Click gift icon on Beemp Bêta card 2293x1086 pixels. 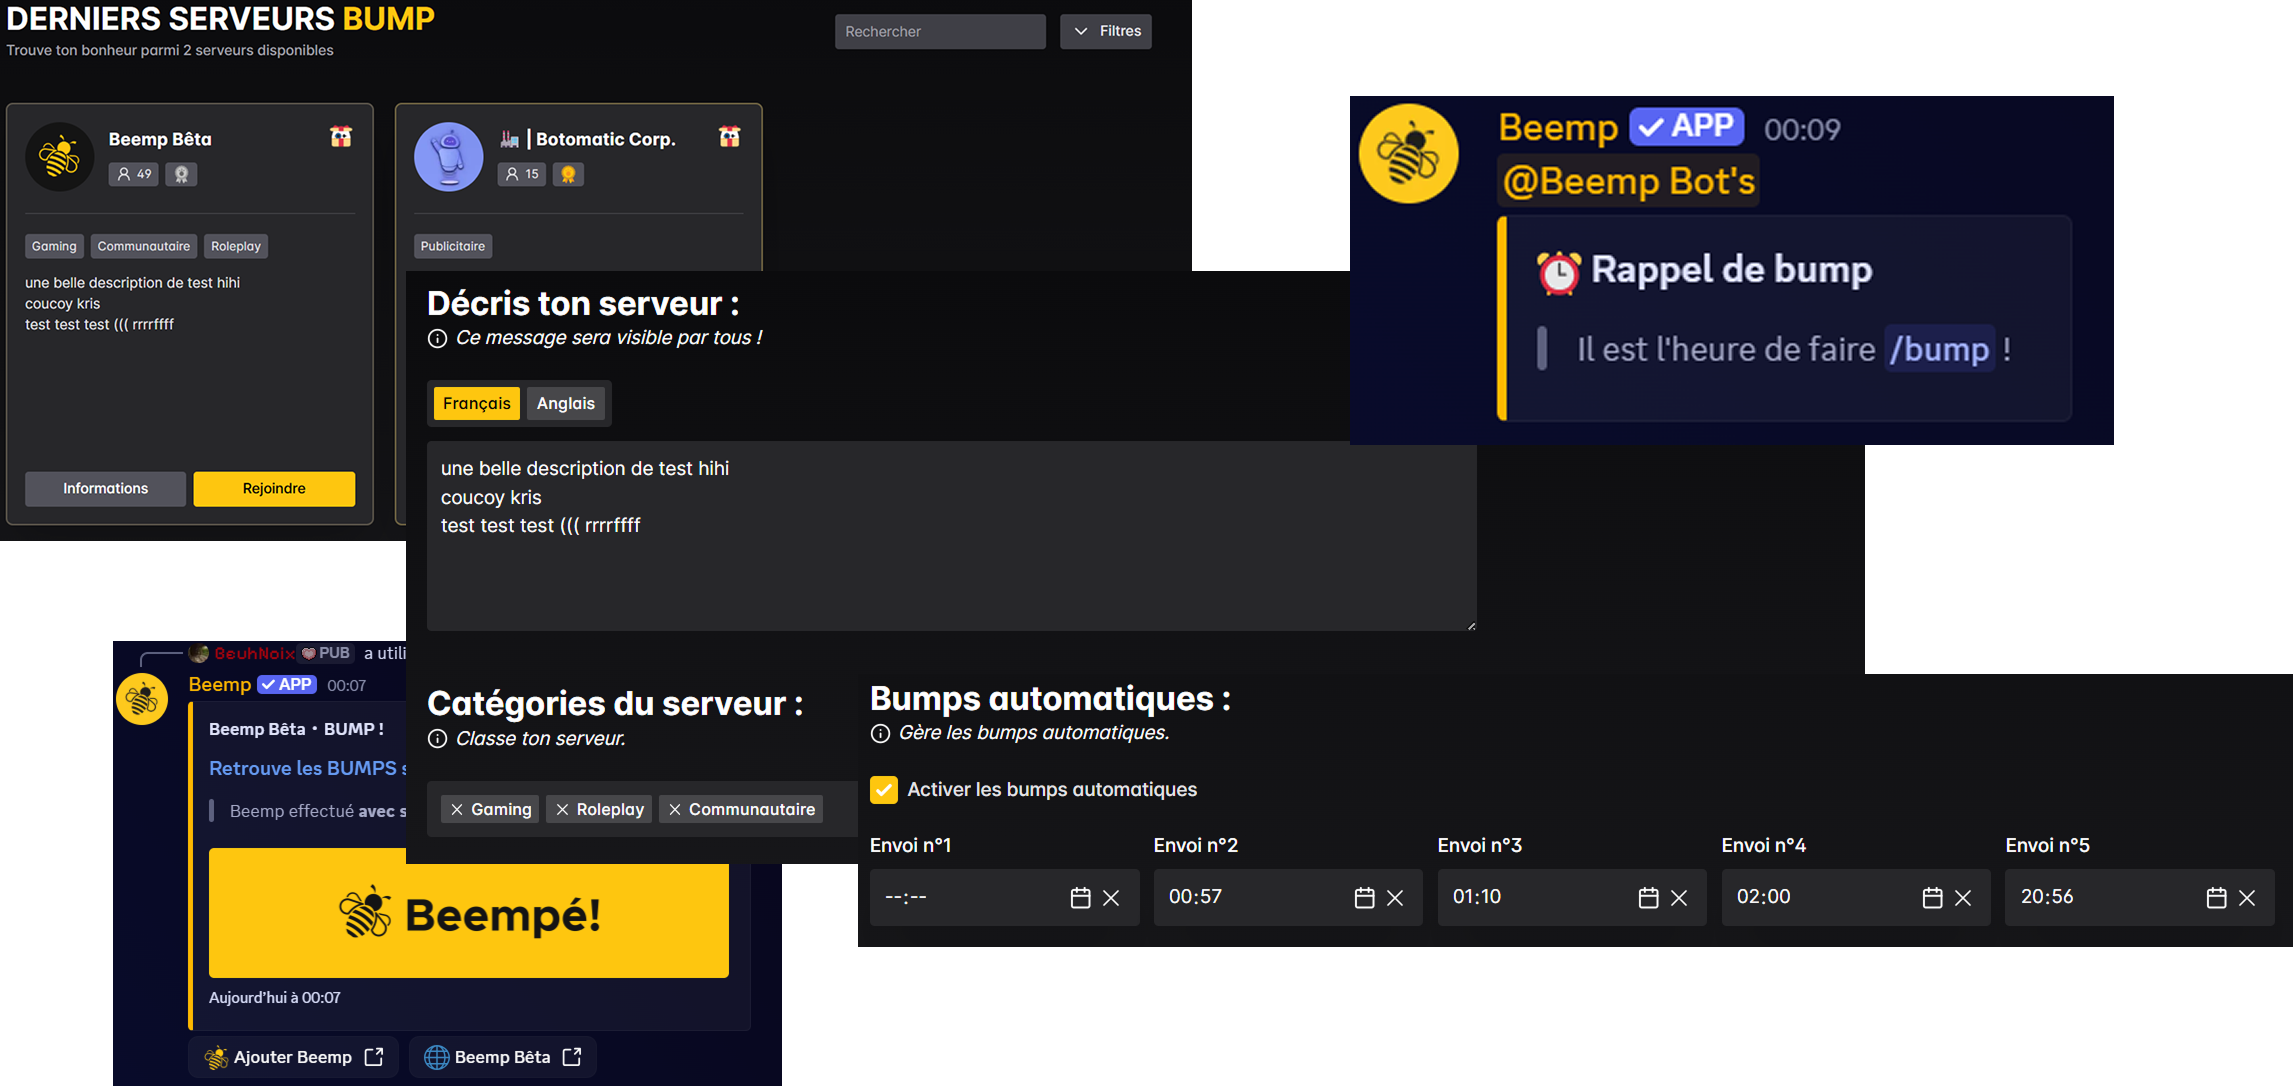click(x=341, y=137)
